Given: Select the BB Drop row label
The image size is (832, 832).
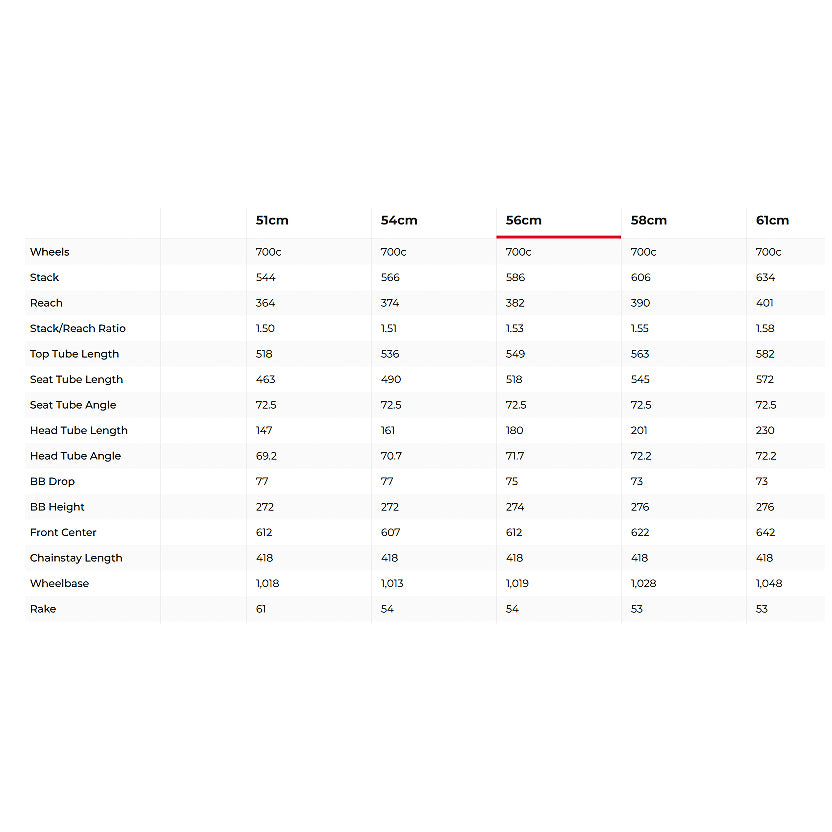Looking at the screenshot, I should pyautogui.click(x=52, y=481).
